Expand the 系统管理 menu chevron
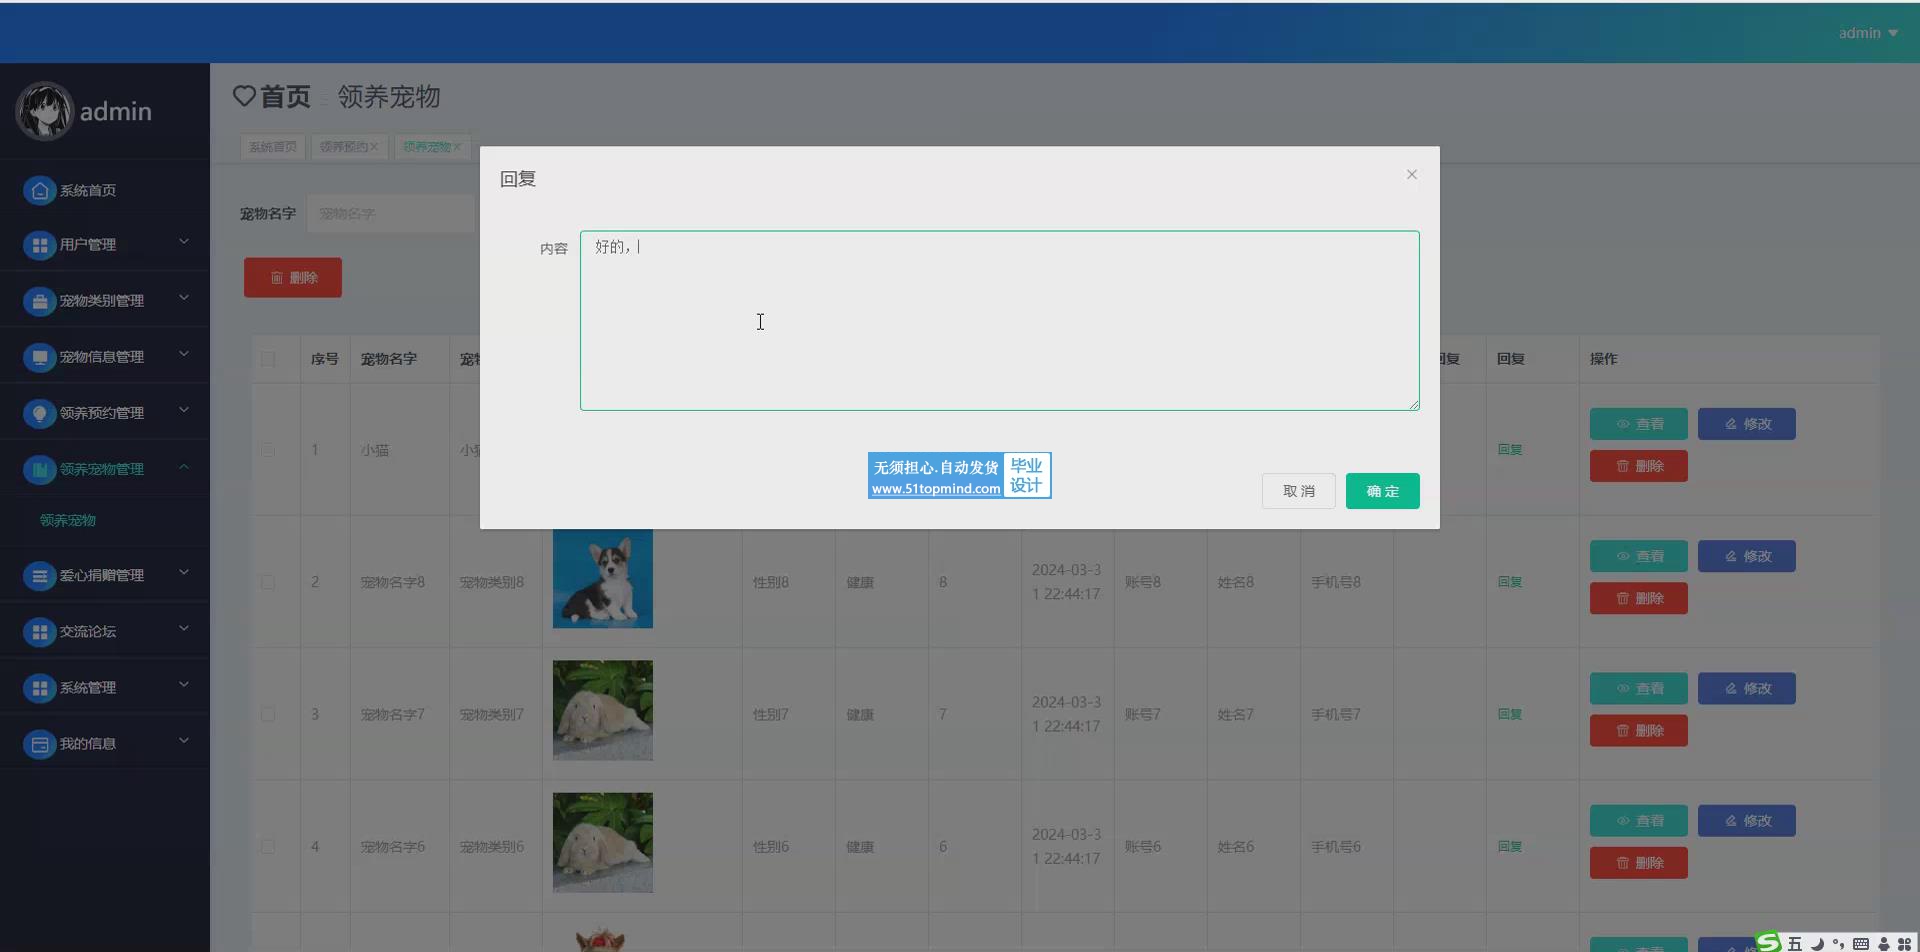 (x=184, y=684)
